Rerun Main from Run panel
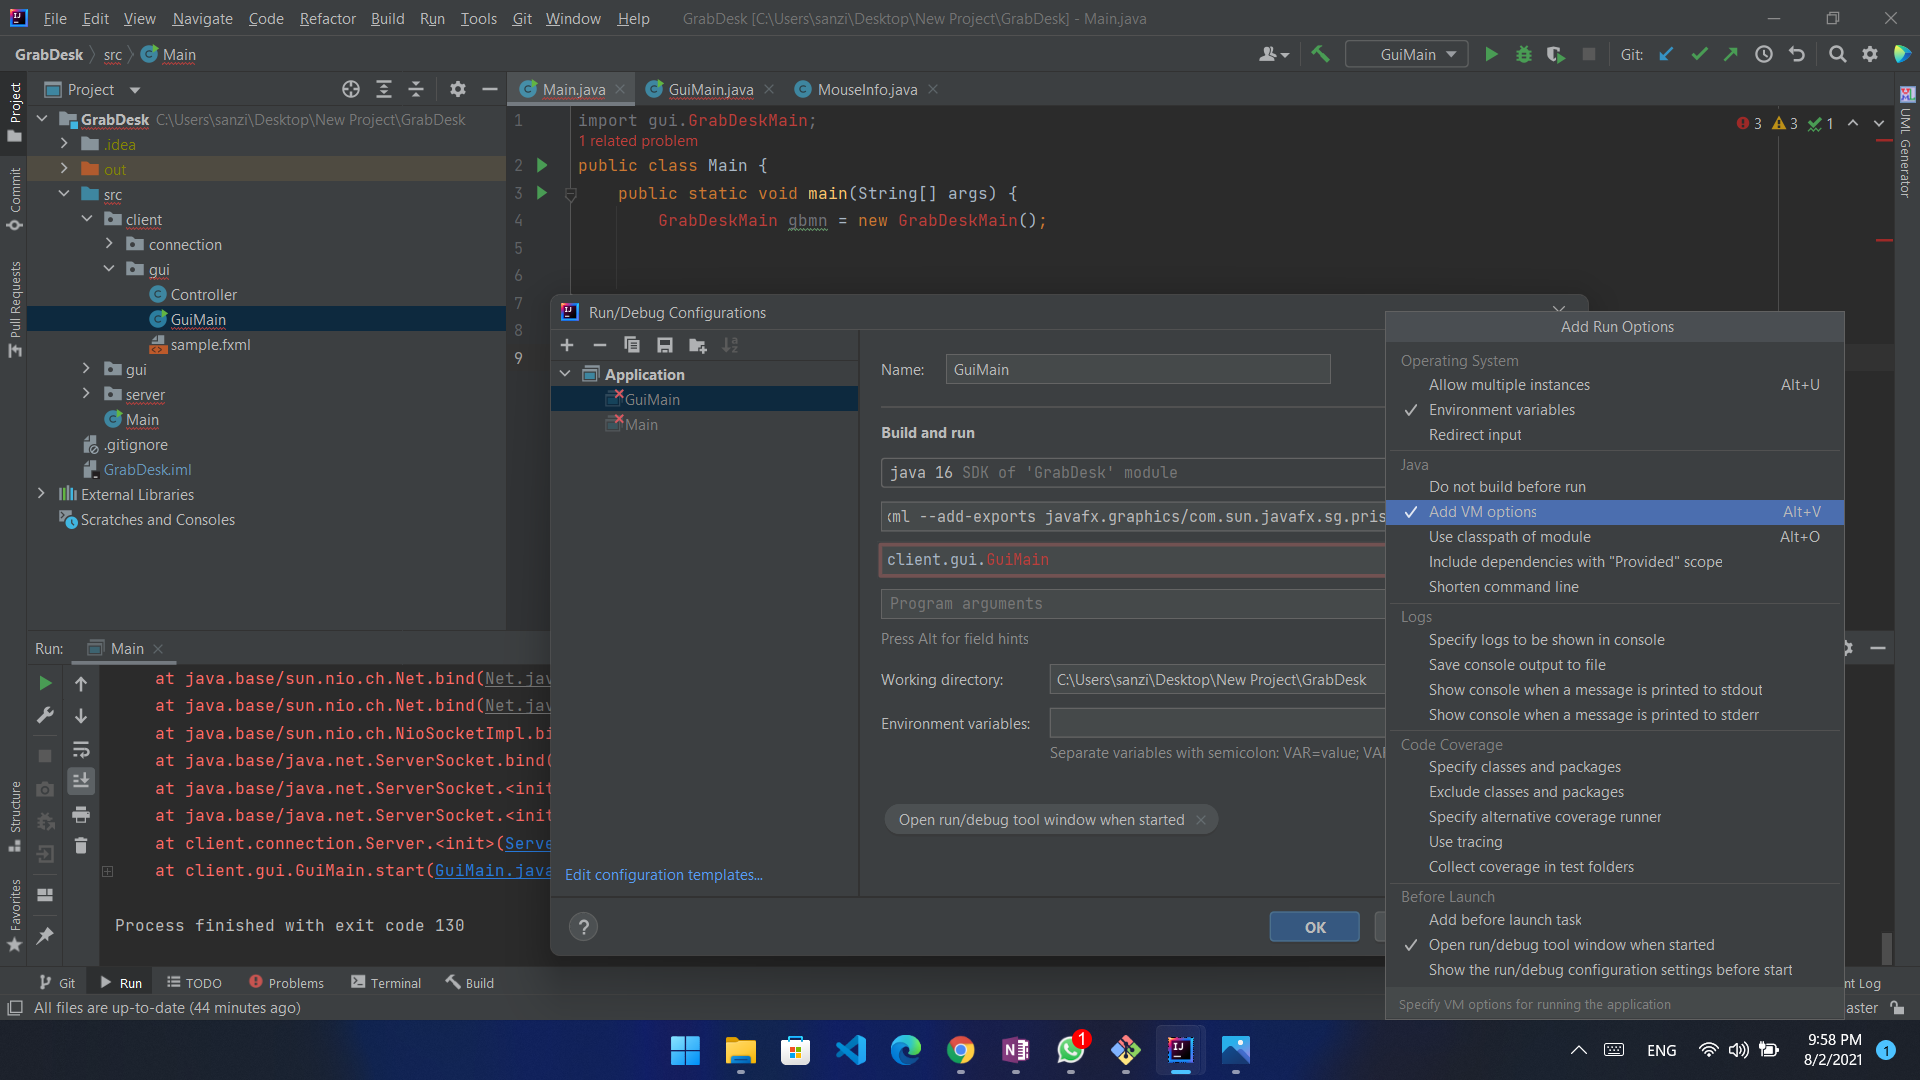 45,683
